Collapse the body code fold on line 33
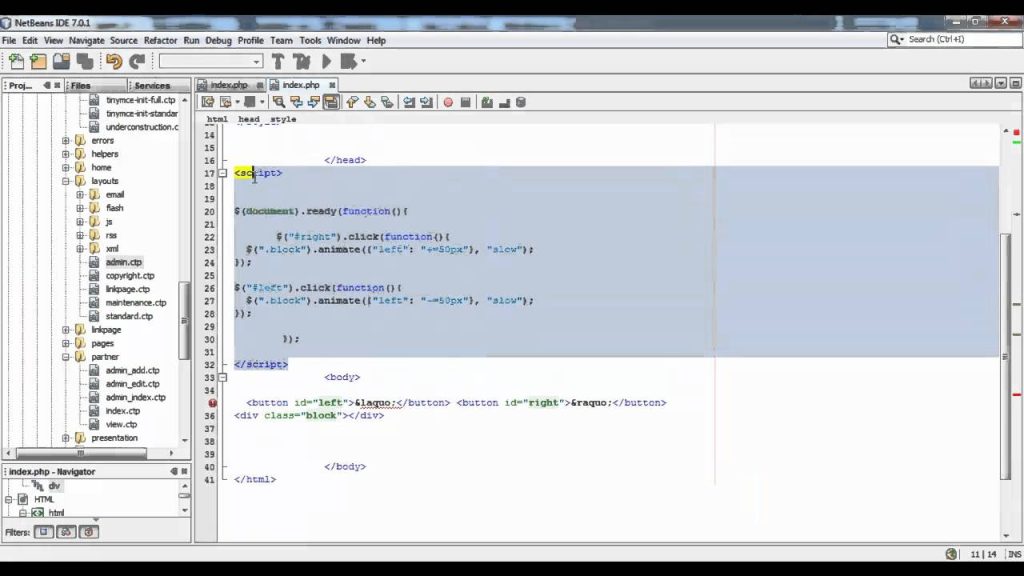 tap(222, 377)
